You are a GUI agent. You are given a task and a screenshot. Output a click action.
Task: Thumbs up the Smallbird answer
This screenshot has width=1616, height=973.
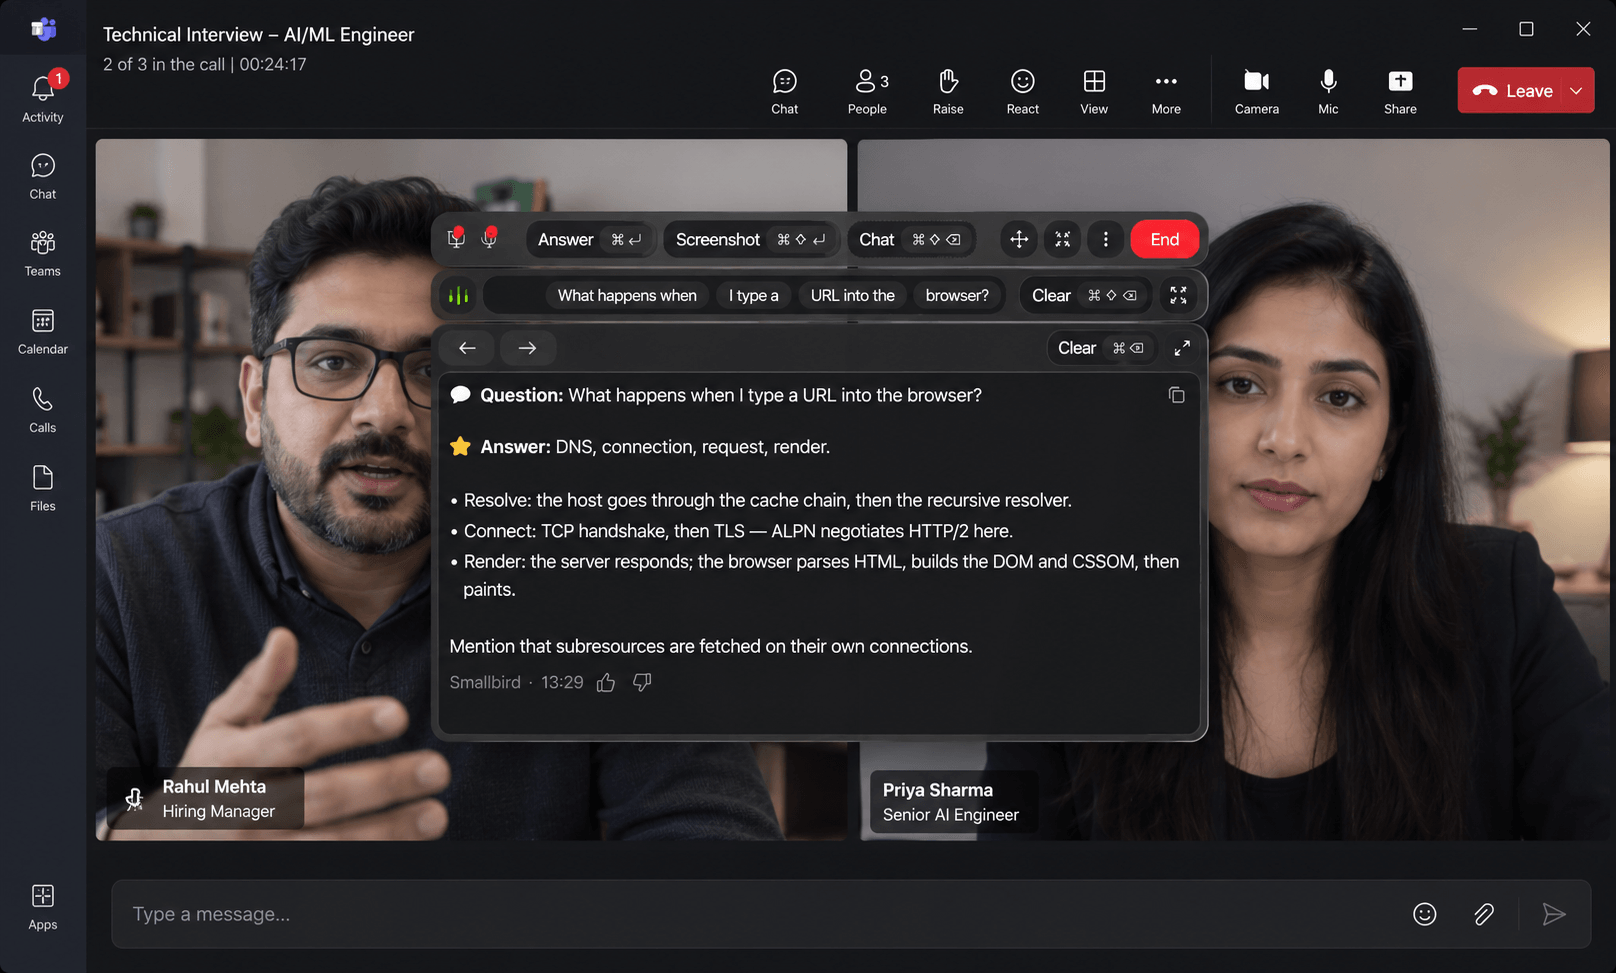(606, 682)
